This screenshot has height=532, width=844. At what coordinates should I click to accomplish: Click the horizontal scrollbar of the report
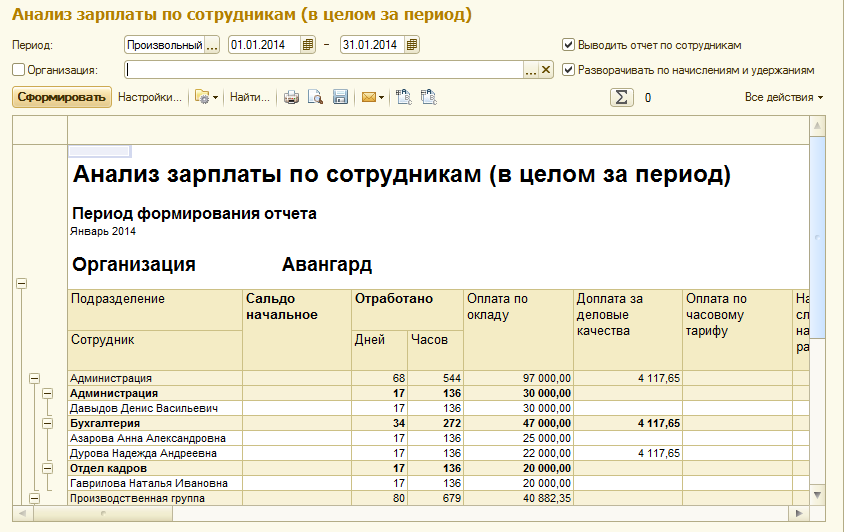tap(400, 513)
